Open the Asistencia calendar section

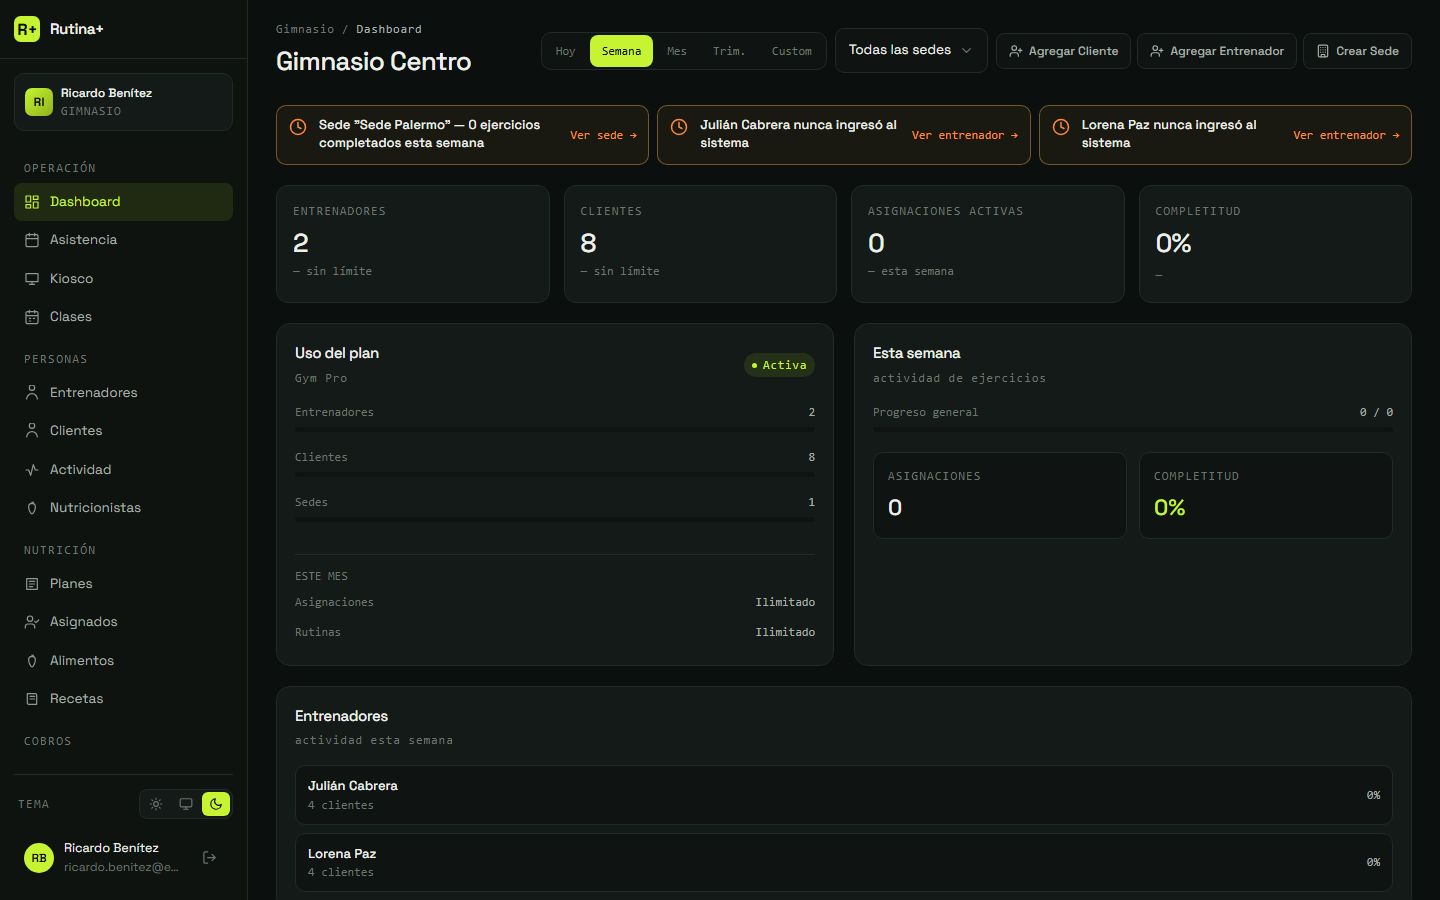tap(123, 240)
